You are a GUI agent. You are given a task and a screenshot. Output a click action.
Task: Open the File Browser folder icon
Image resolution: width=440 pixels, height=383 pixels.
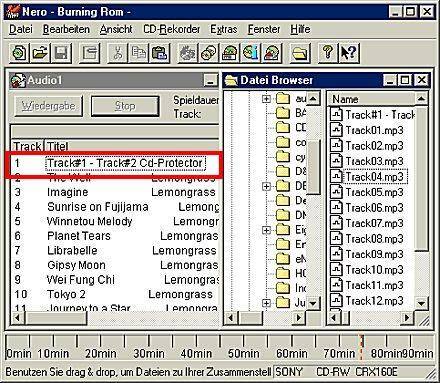[x=300, y=53]
